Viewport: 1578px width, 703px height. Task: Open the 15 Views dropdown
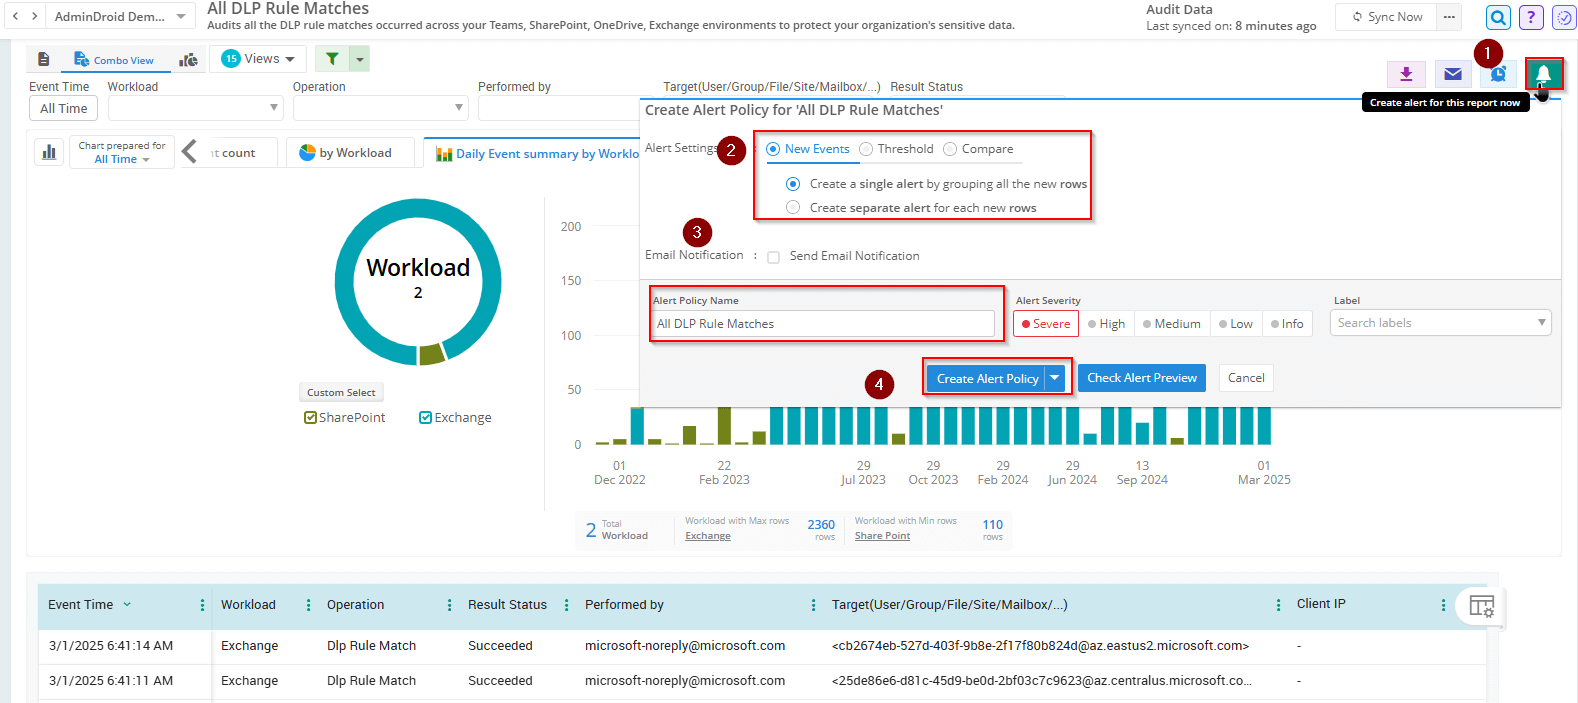tap(259, 59)
